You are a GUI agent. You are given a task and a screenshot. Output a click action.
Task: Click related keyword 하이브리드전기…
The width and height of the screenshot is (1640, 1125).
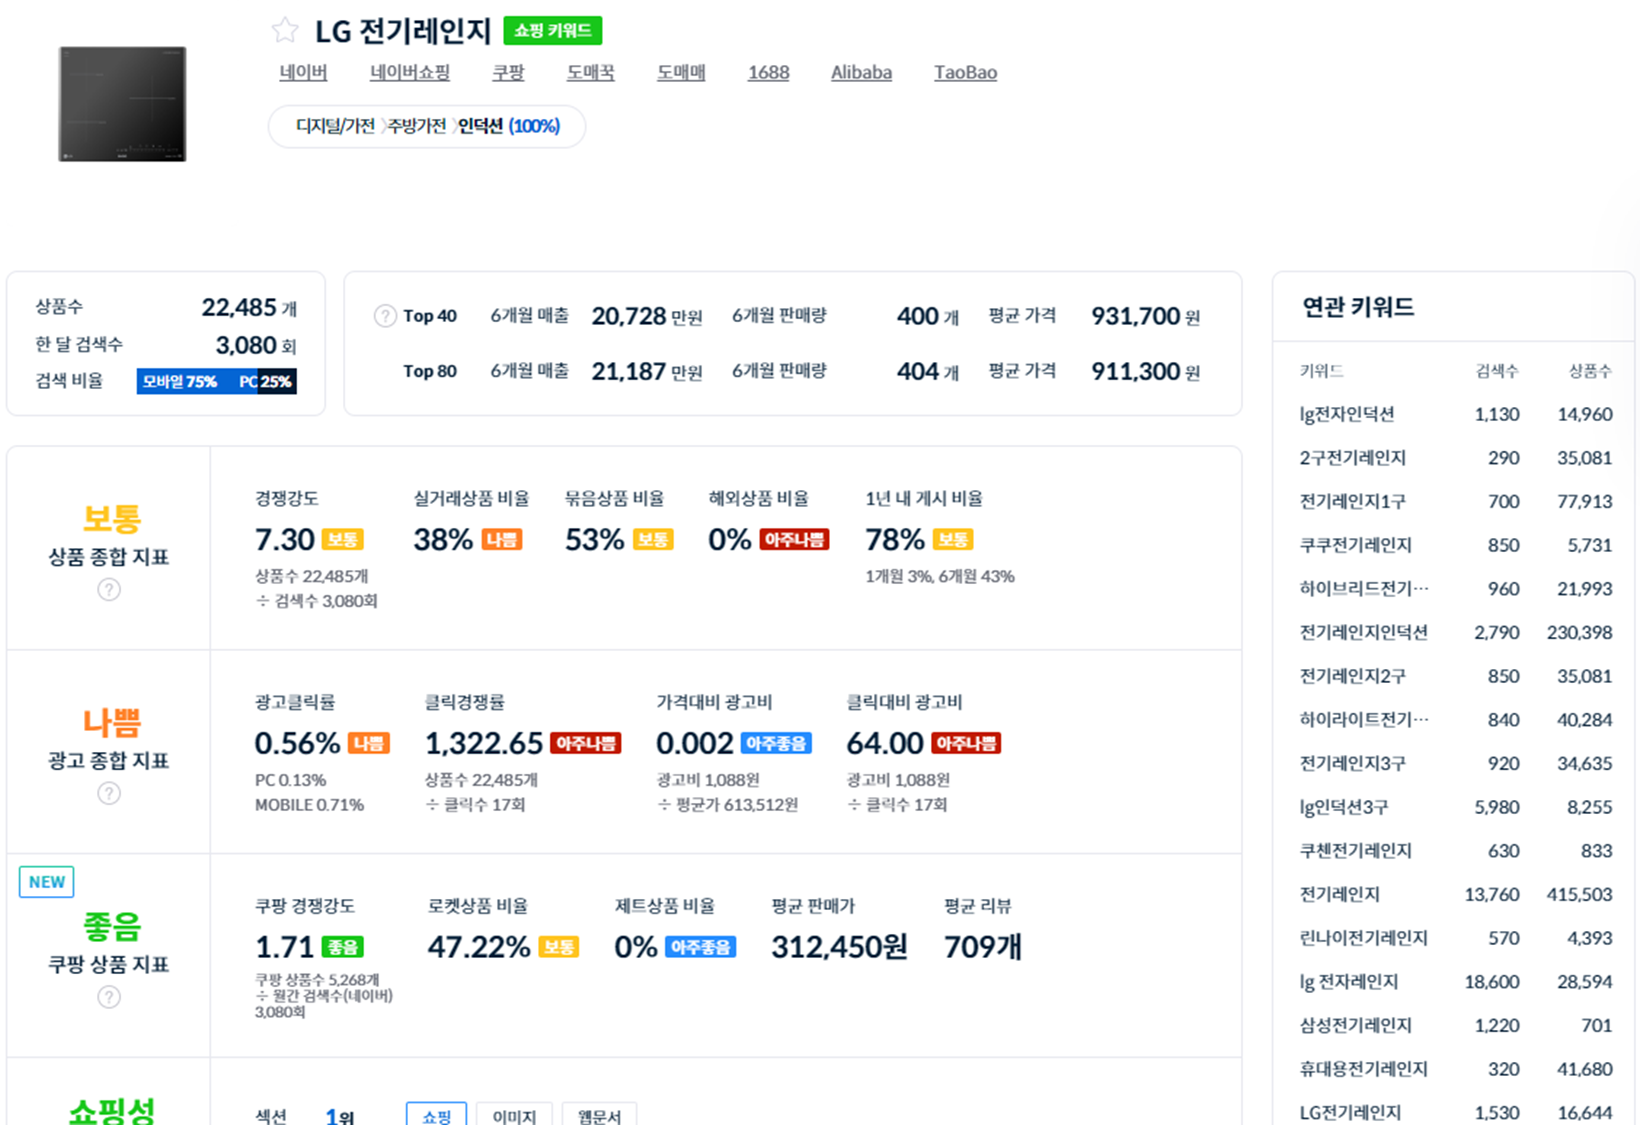click(x=1364, y=589)
